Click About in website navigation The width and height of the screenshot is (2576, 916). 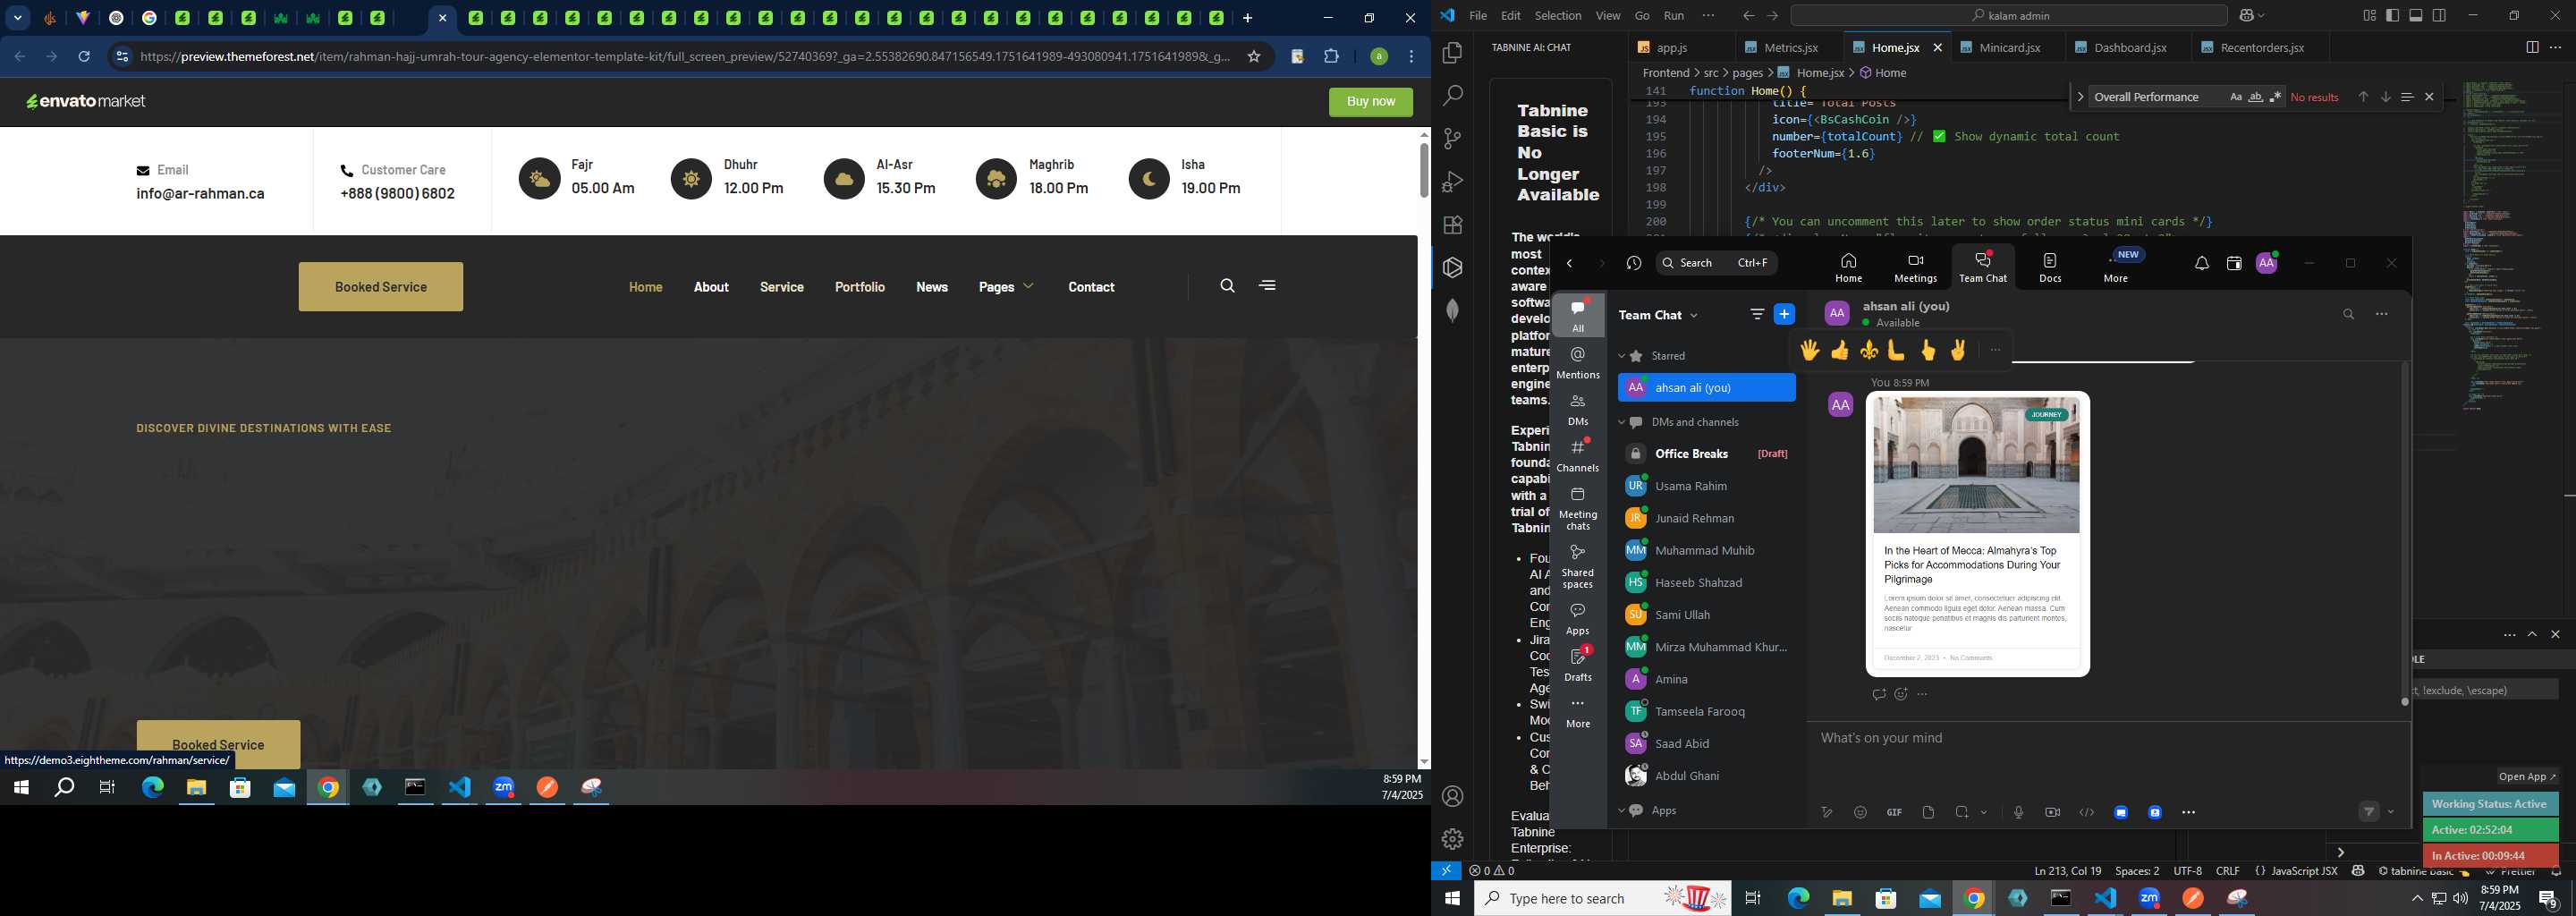coord(711,287)
